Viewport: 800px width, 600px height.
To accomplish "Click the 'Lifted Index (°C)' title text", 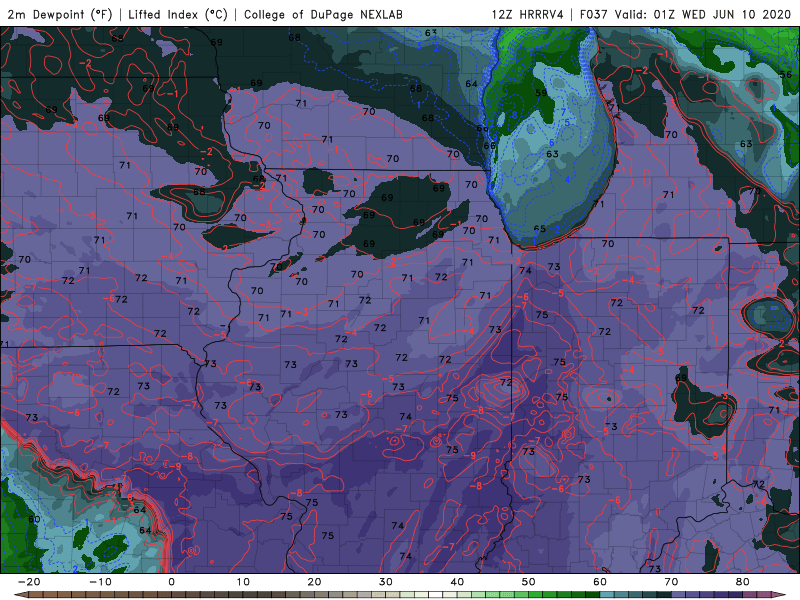I will point(178,14).
